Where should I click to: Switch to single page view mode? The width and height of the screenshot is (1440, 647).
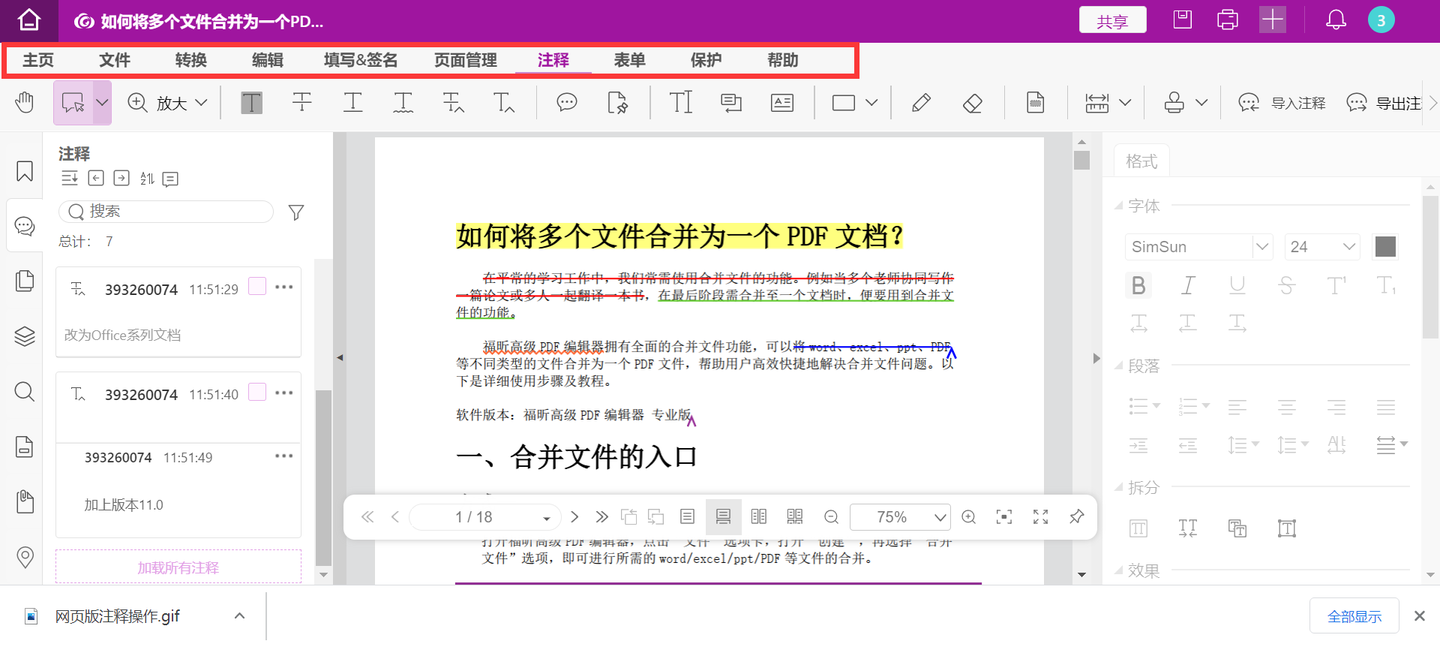[687, 517]
